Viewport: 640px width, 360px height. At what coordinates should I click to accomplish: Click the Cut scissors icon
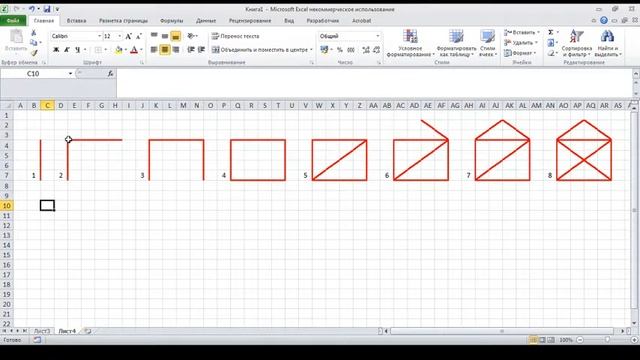(x=33, y=33)
